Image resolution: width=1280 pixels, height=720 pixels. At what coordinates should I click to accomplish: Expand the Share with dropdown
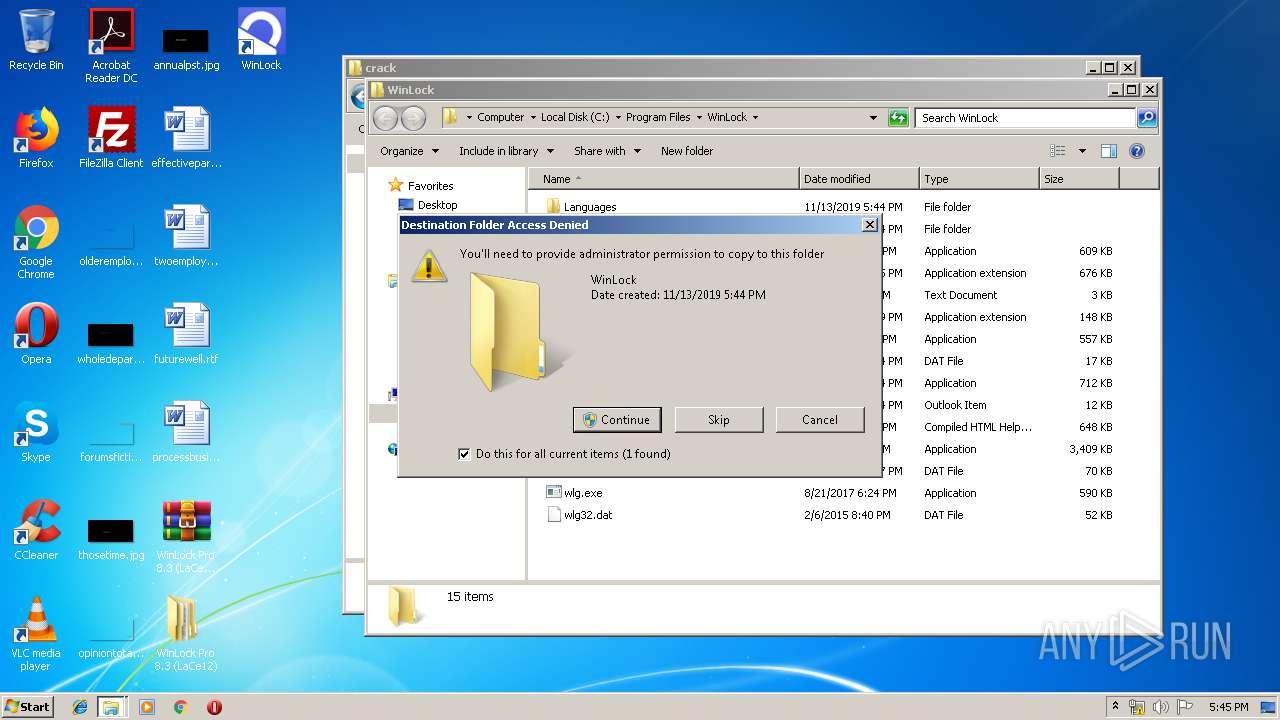[607, 151]
